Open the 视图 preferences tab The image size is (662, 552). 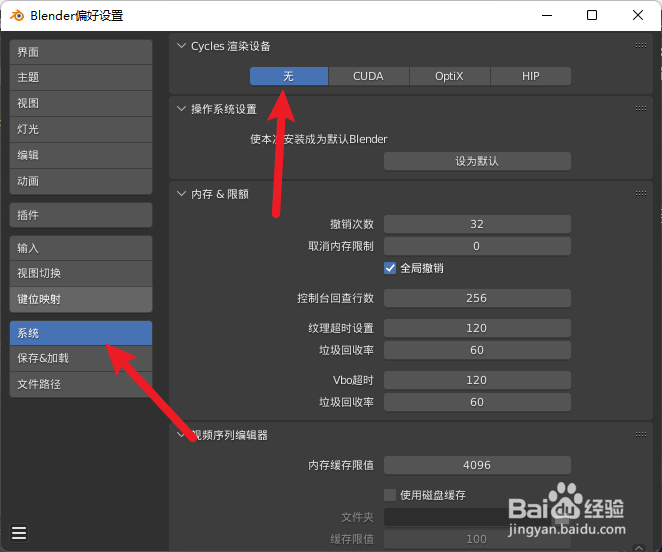81,103
